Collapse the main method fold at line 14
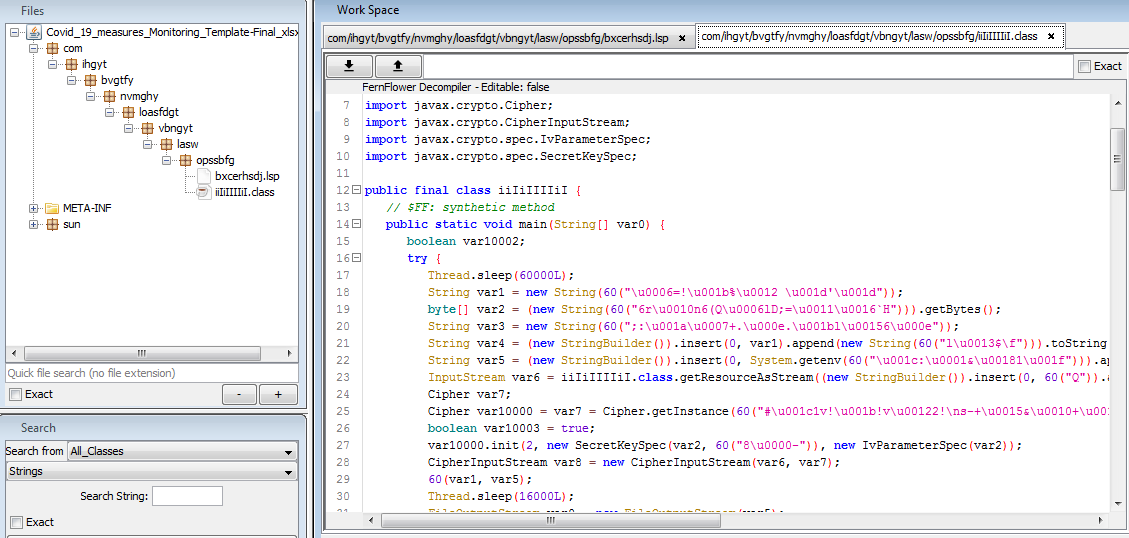1129x538 pixels. click(356, 224)
